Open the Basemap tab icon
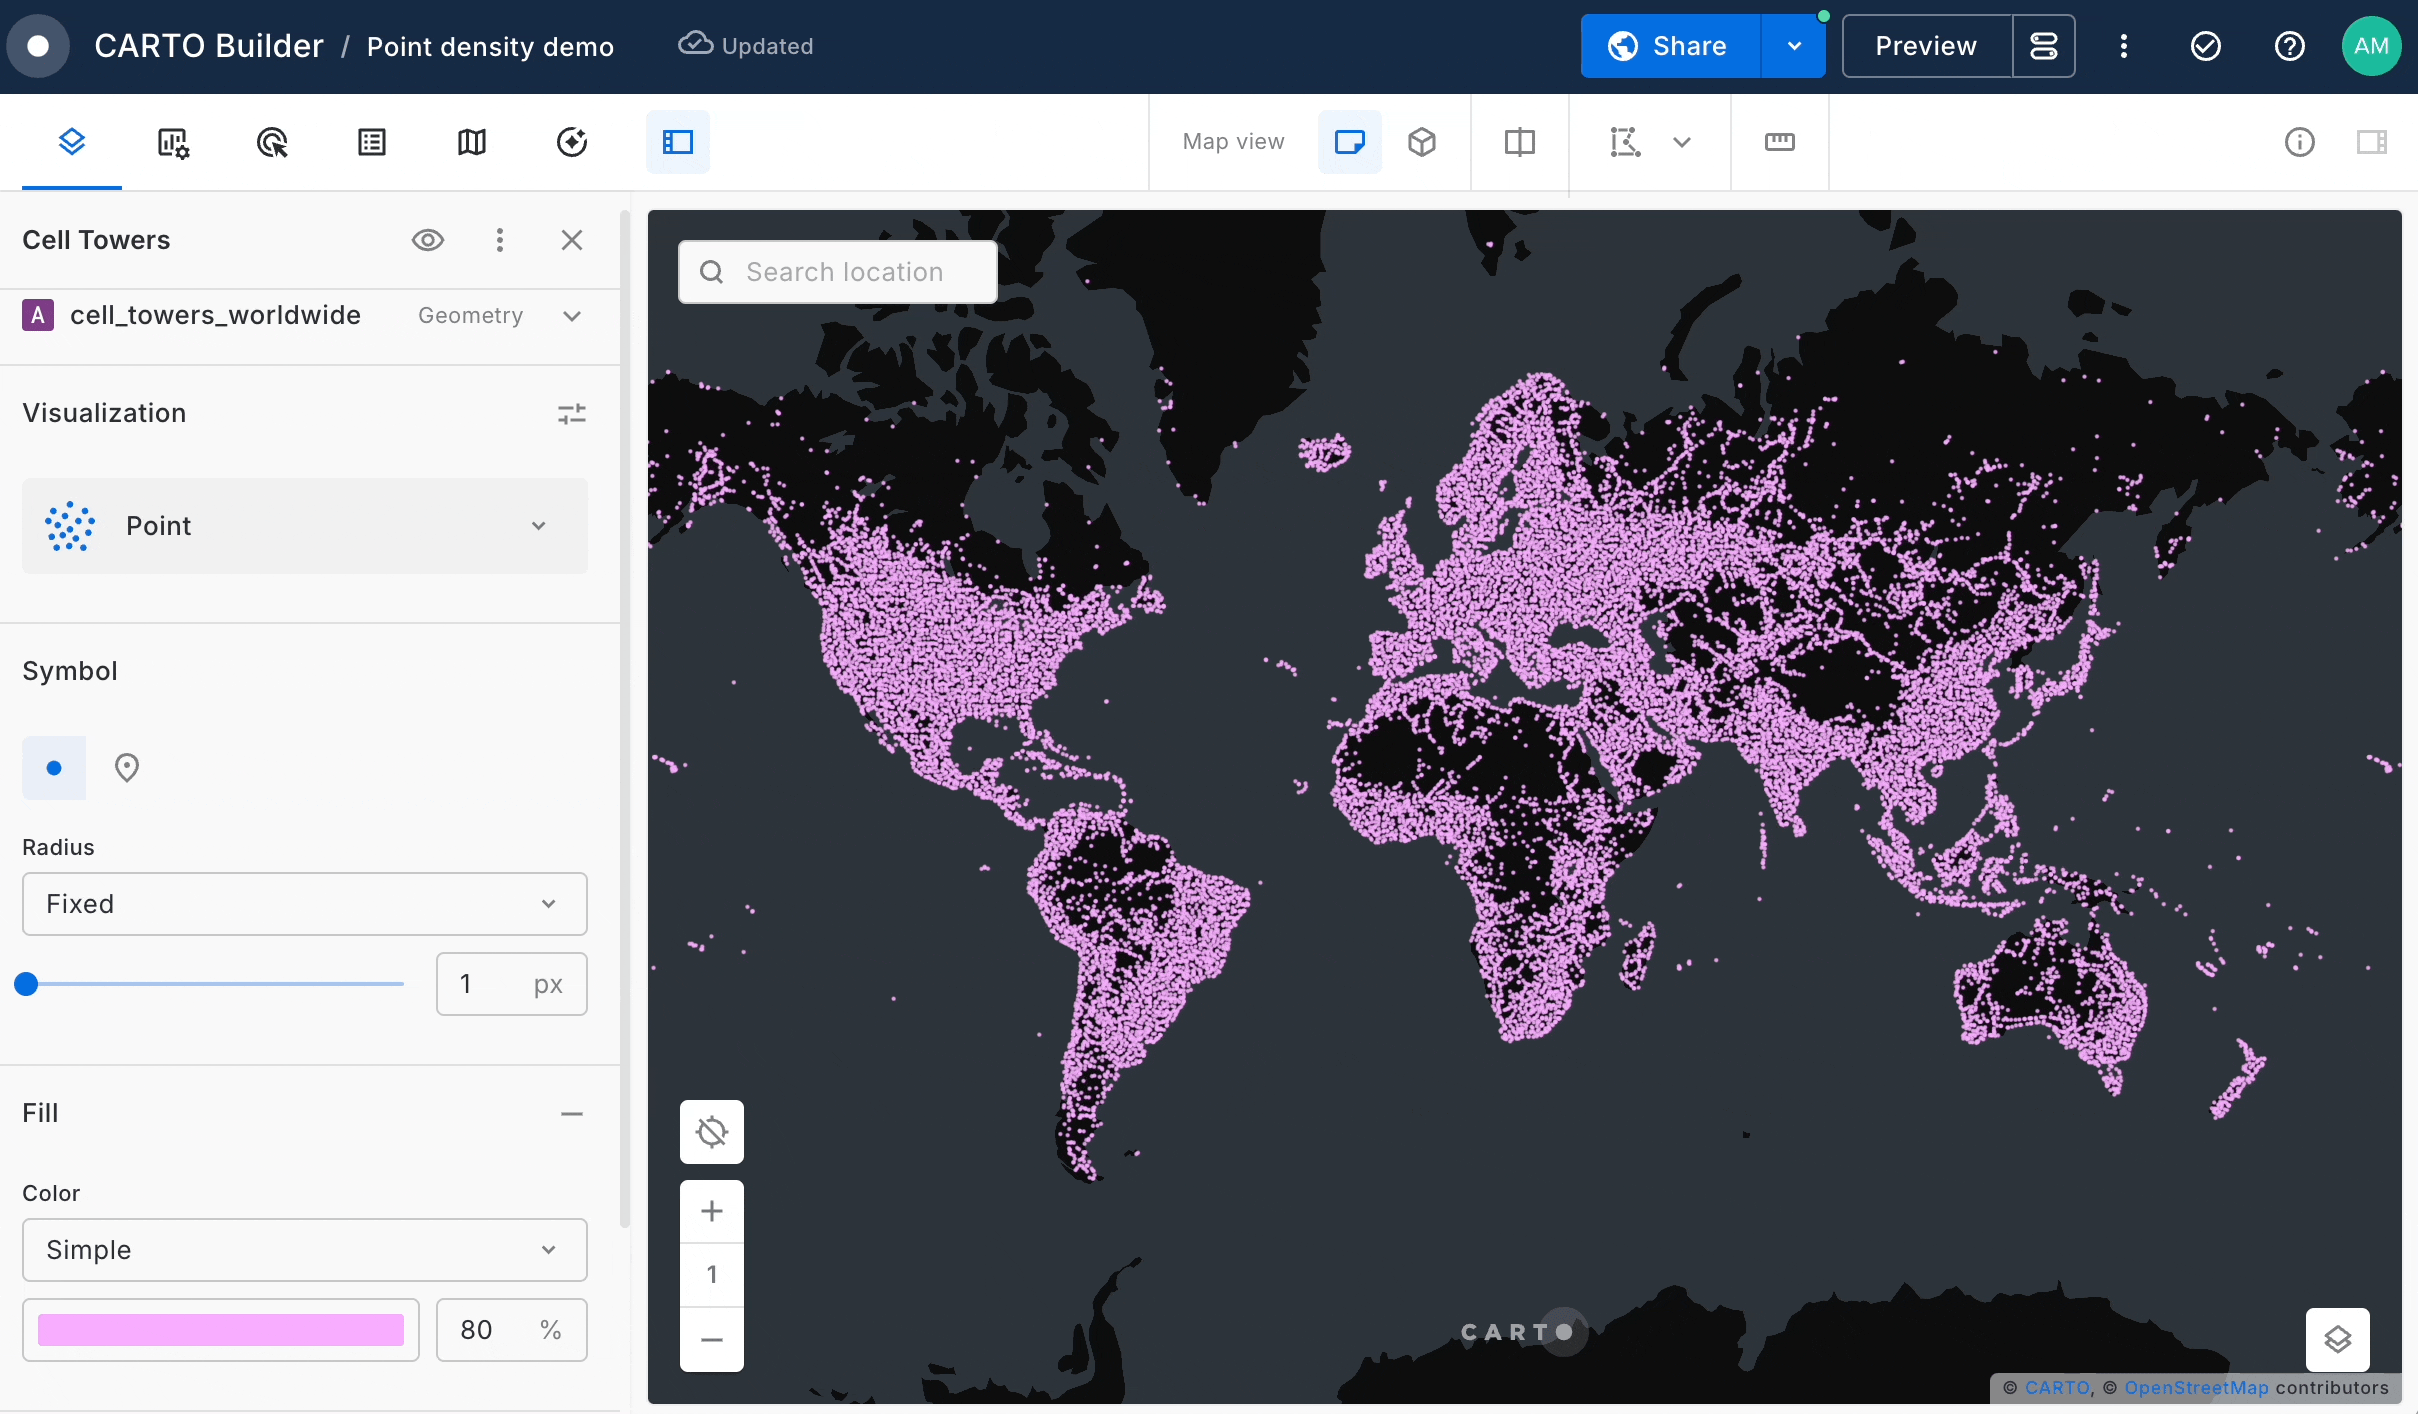The image size is (2418, 1414). (x=472, y=142)
